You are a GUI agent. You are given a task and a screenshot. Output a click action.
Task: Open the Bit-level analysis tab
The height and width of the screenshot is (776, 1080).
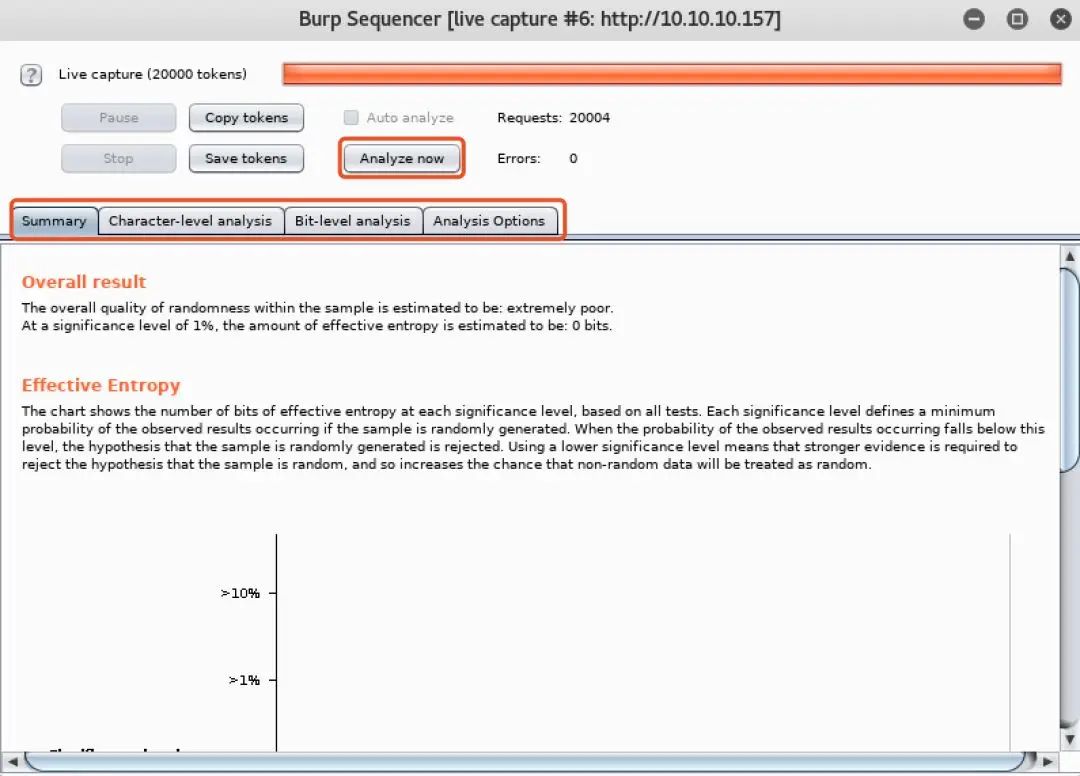pos(353,221)
